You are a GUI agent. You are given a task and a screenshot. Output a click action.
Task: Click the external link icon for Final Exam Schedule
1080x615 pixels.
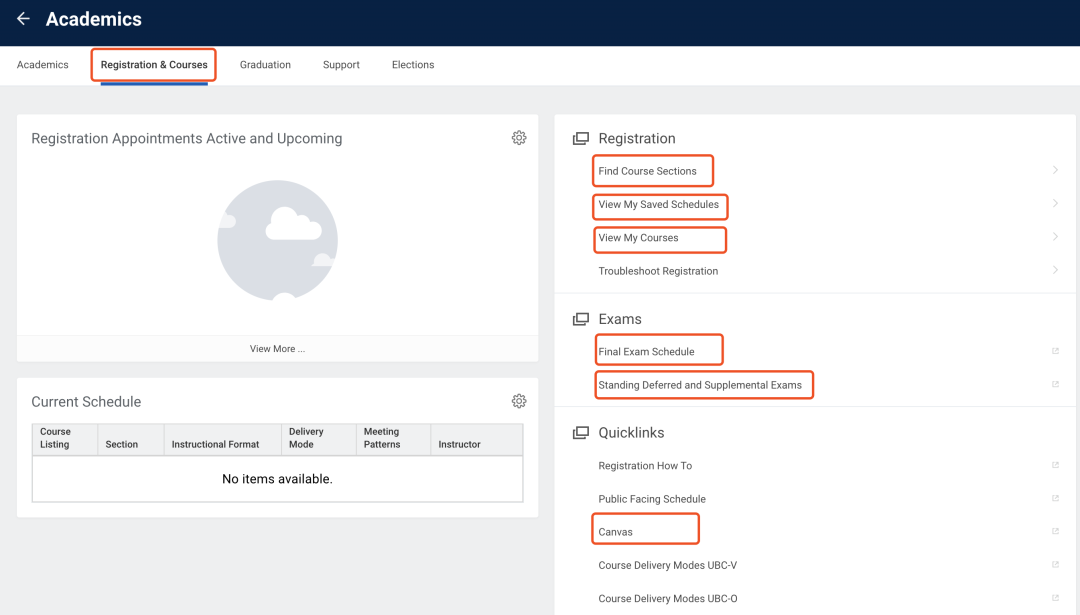click(x=1055, y=351)
